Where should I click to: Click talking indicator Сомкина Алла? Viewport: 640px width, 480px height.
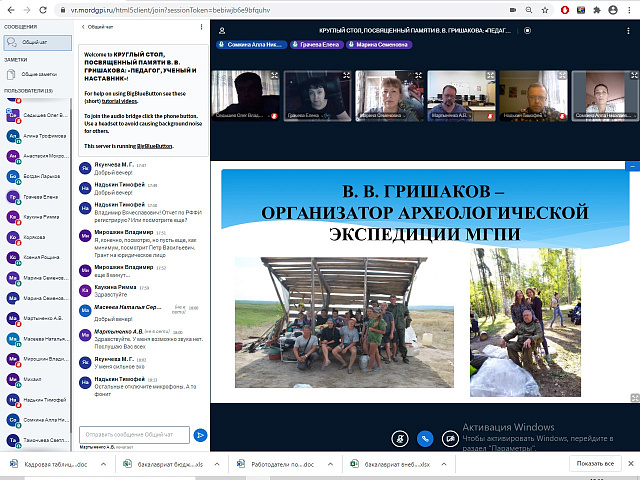251,44
